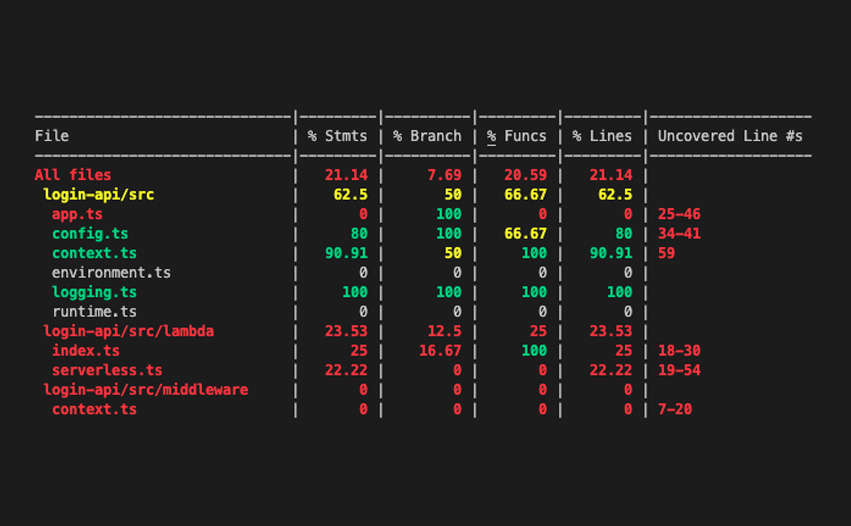Click the '% Stmts' column header
The image size is (851, 526).
coord(337,136)
